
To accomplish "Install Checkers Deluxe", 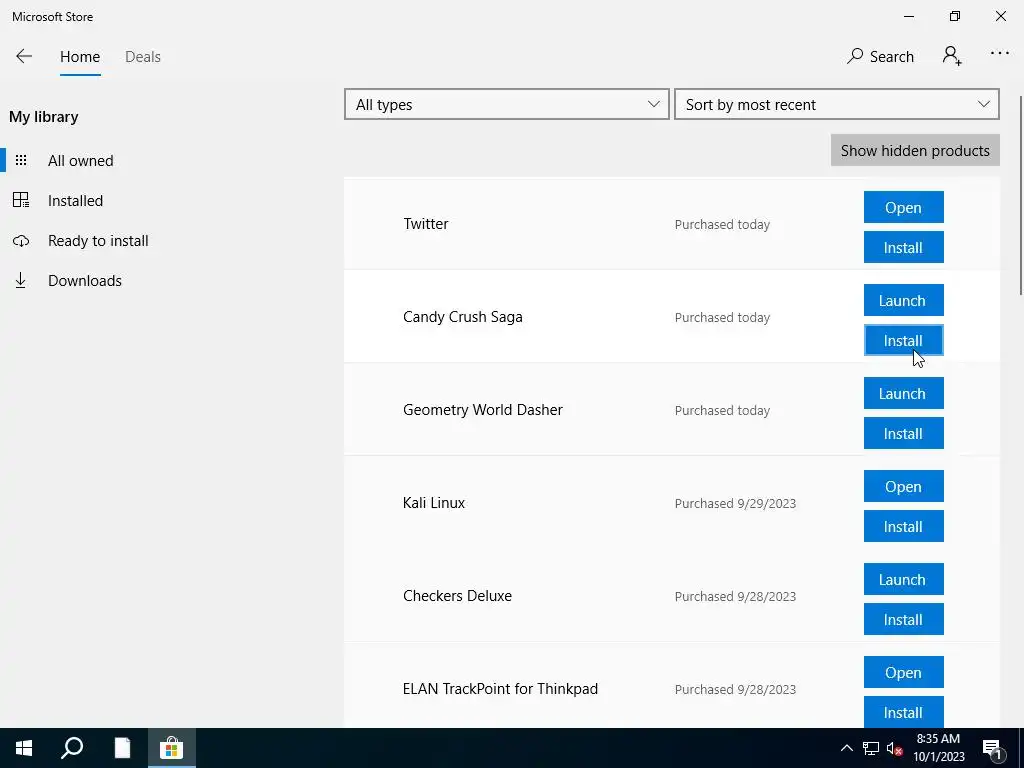I will click(x=903, y=619).
